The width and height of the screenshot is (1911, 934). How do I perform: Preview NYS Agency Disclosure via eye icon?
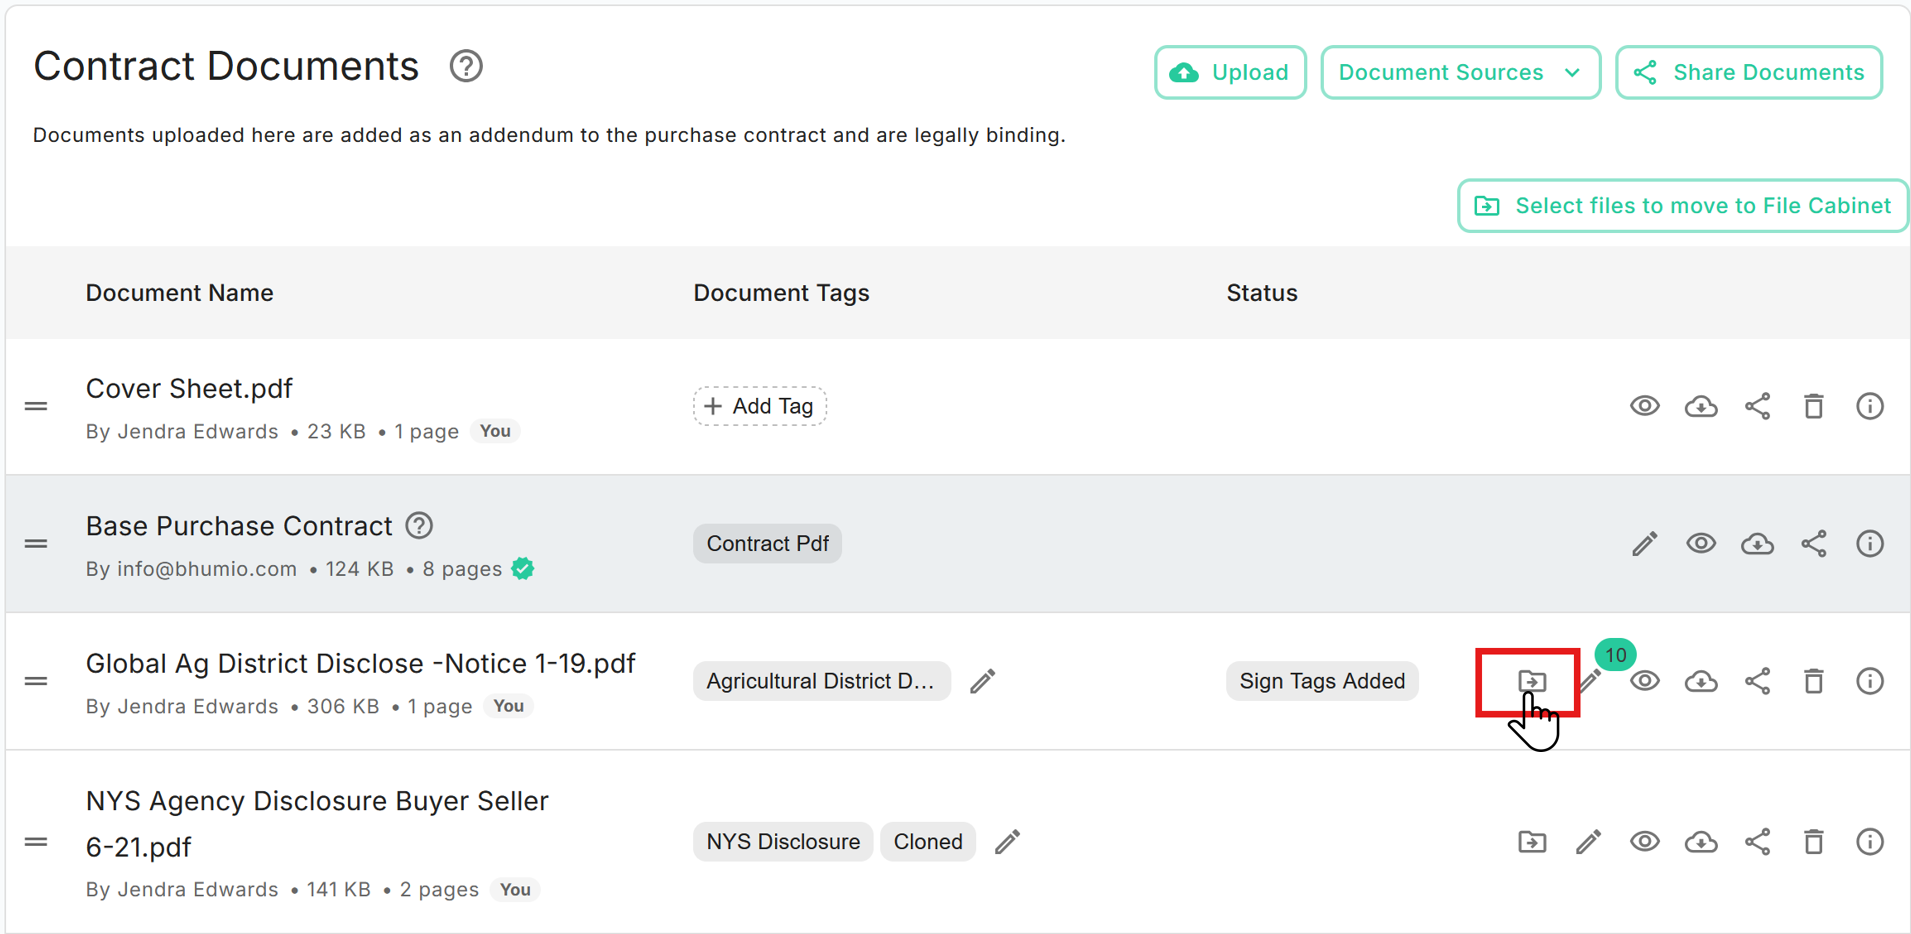point(1645,842)
